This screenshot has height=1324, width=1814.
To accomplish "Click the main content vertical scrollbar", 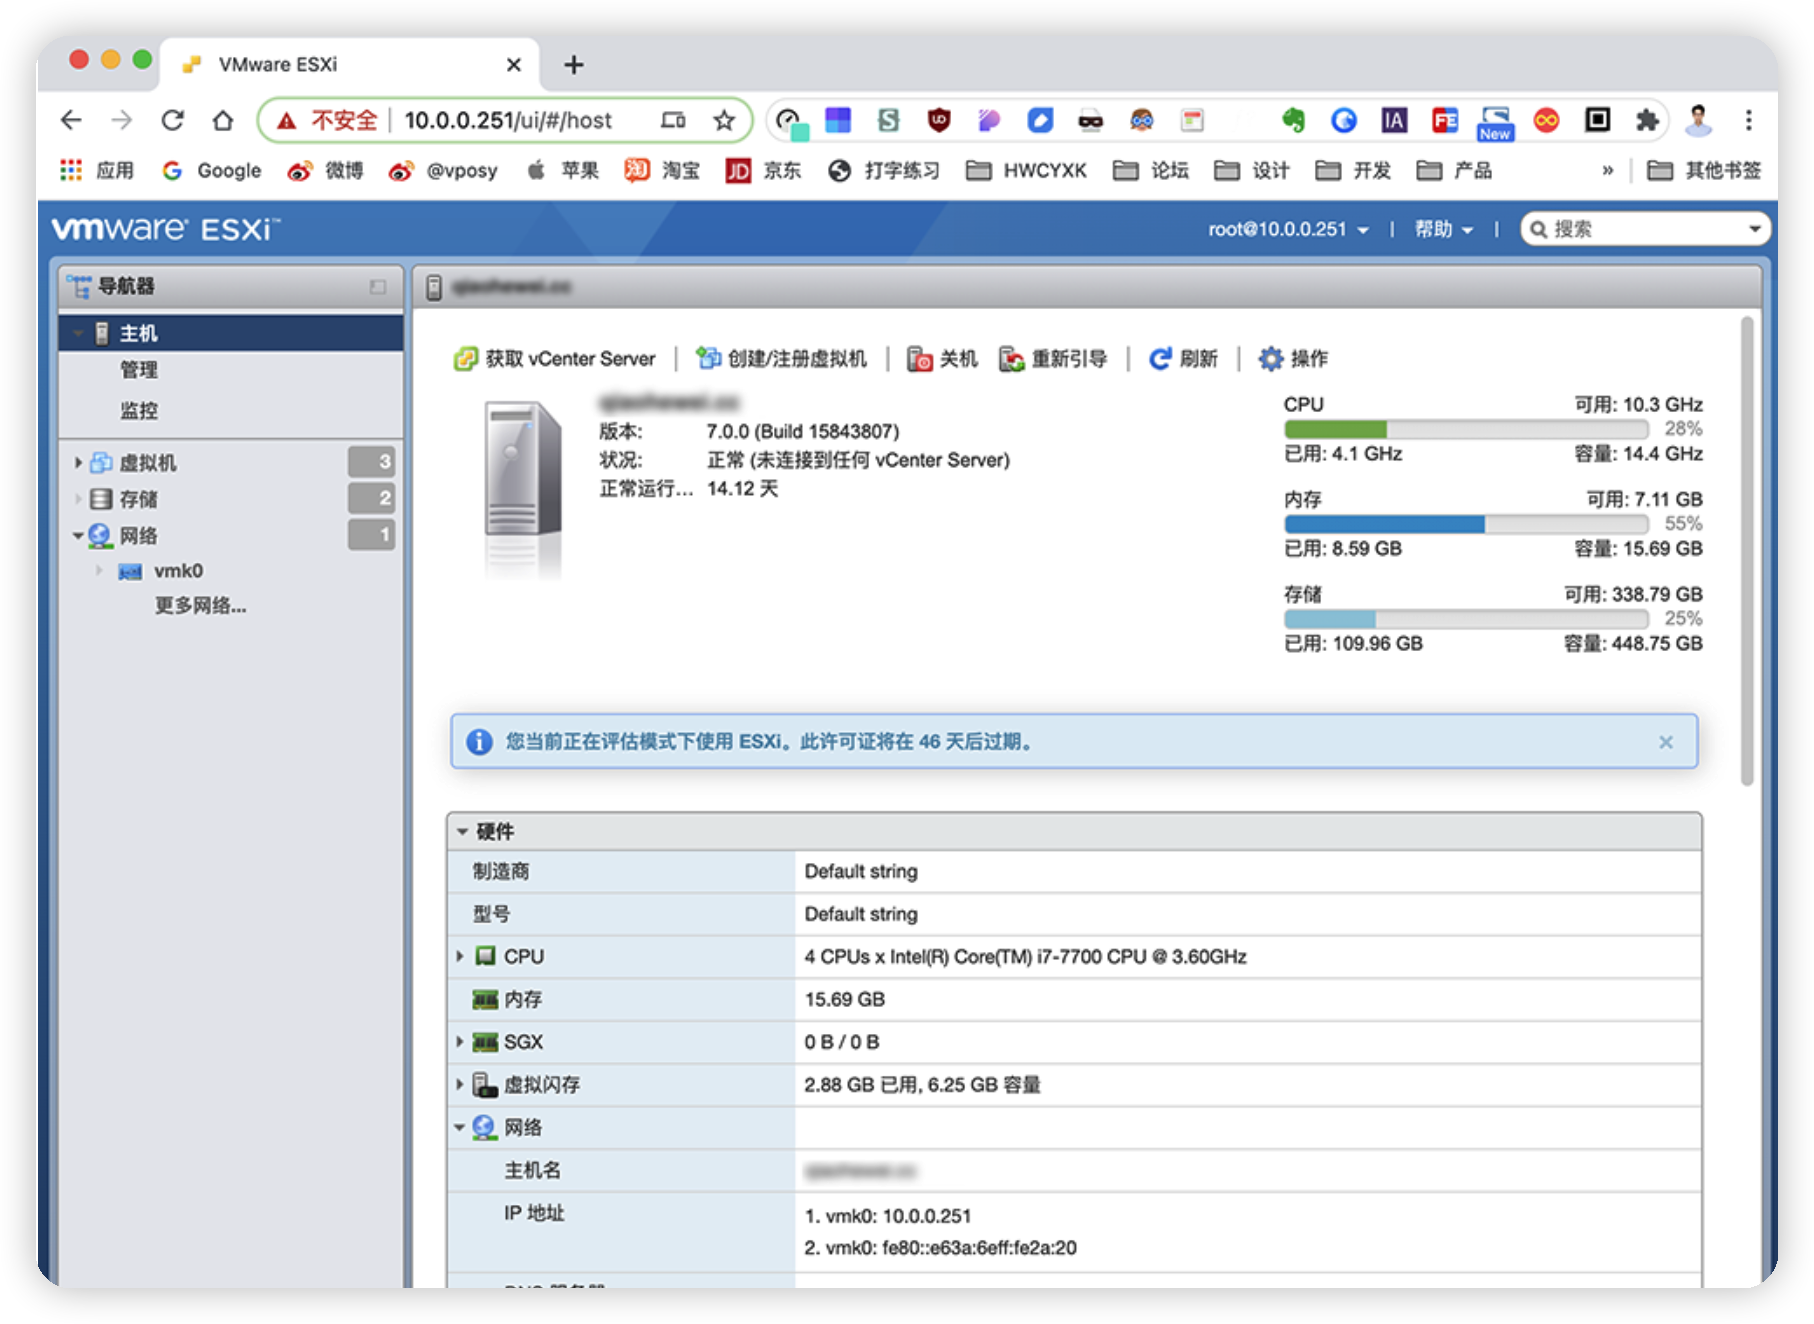I will point(1747,550).
